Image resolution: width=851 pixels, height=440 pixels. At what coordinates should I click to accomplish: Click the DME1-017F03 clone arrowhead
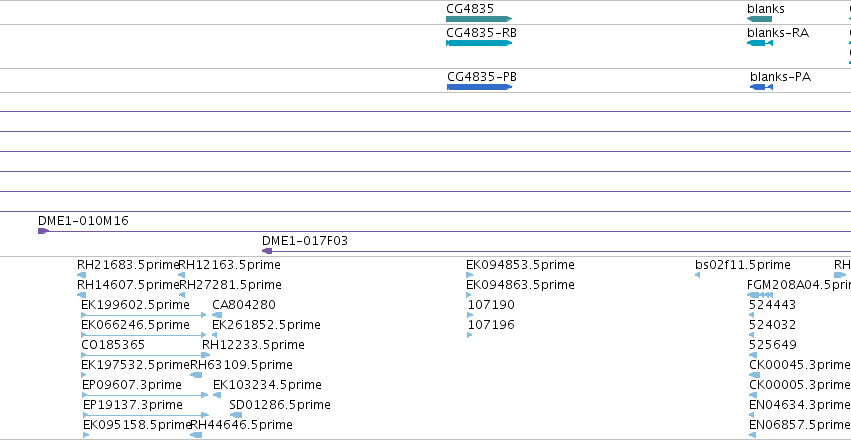point(267,251)
